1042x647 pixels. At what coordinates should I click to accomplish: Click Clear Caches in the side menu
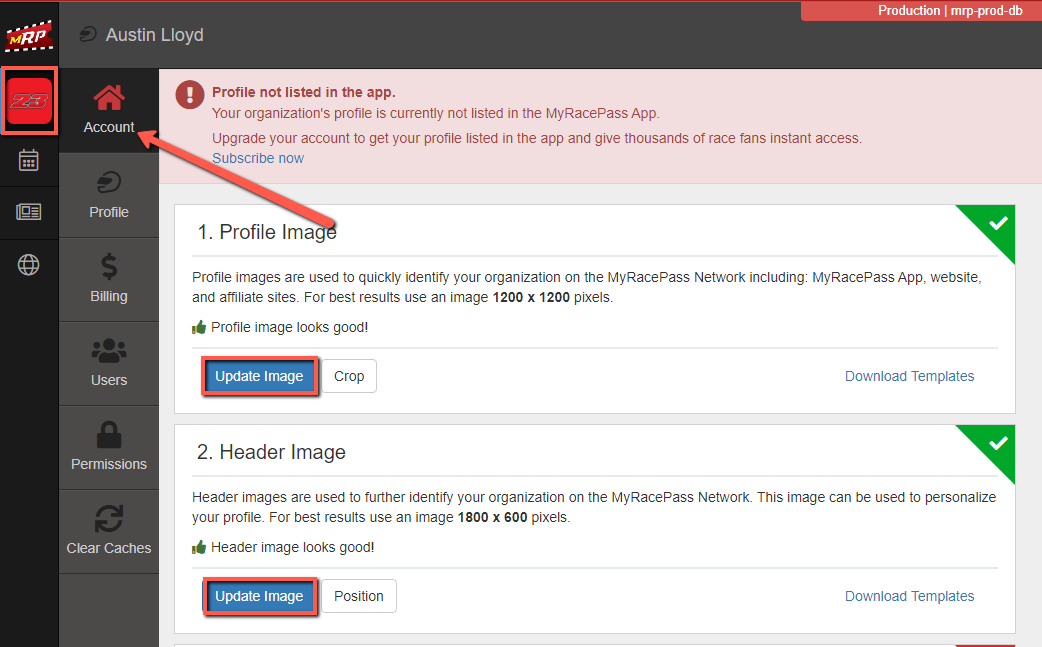click(109, 531)
